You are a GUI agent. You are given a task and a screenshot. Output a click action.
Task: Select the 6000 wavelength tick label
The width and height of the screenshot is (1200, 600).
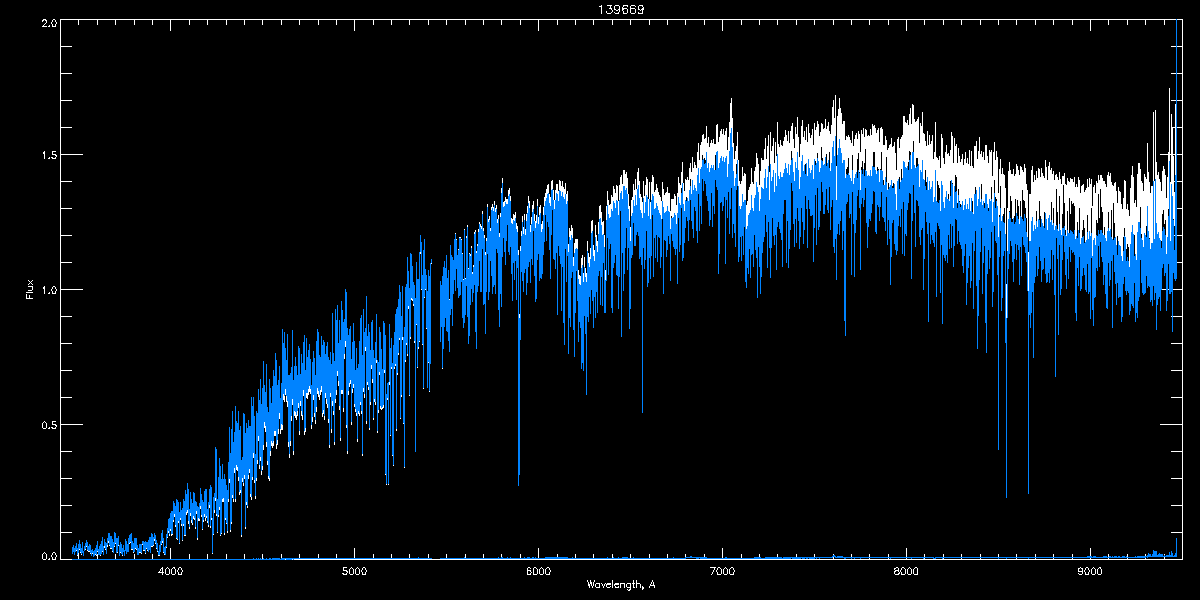tap(539, 571)
